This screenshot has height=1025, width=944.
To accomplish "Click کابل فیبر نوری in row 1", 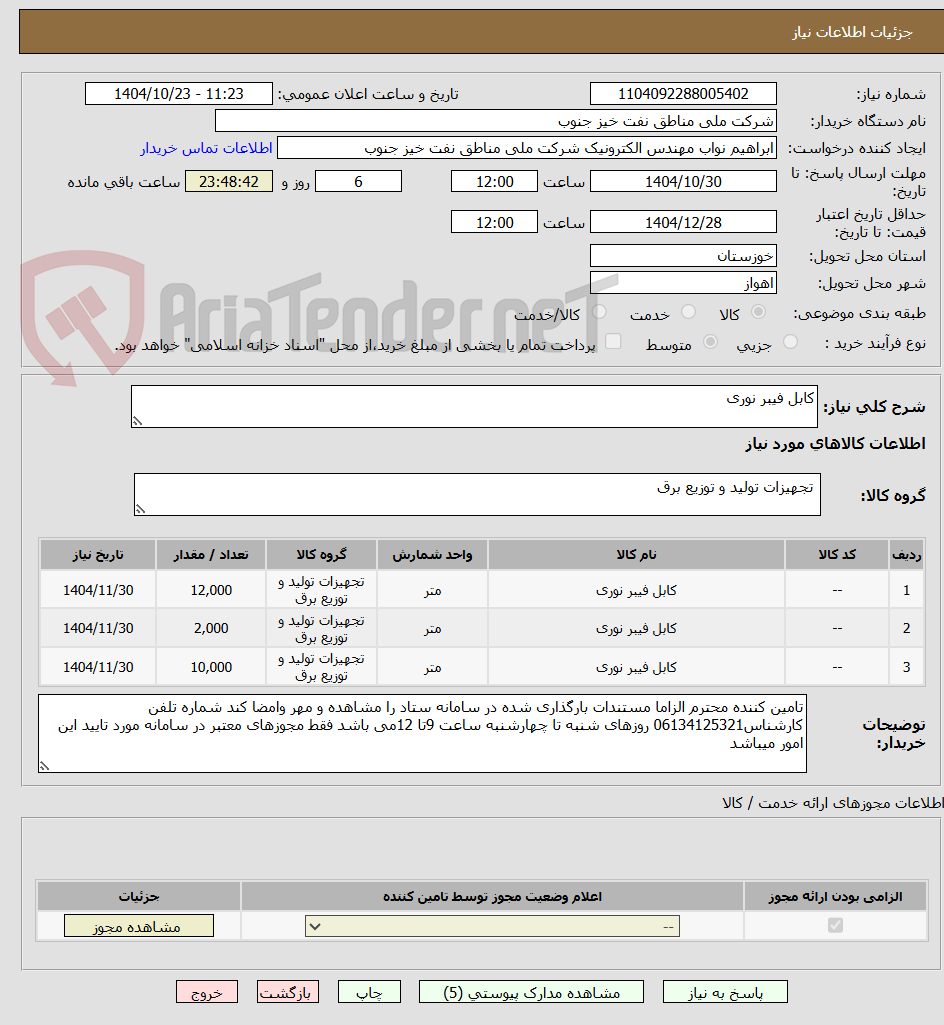I will (636, 590).
